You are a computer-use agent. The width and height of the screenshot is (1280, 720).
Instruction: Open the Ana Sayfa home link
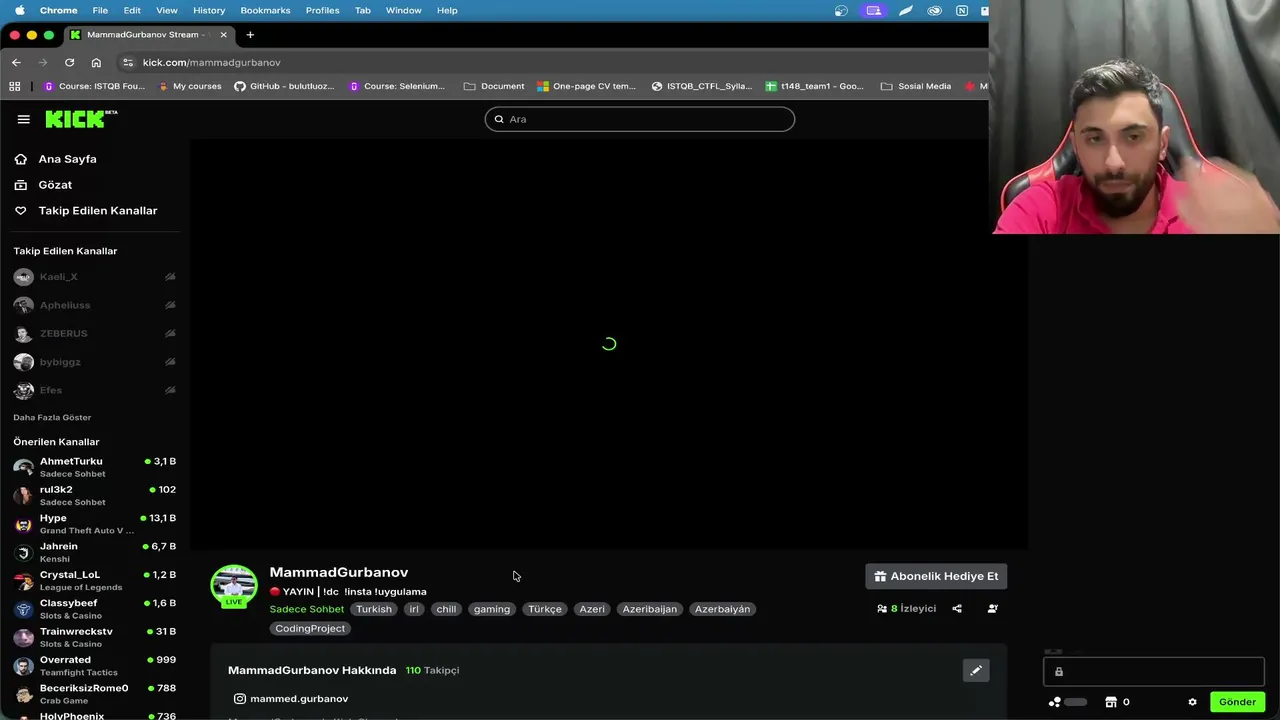(x=55, y=159)
